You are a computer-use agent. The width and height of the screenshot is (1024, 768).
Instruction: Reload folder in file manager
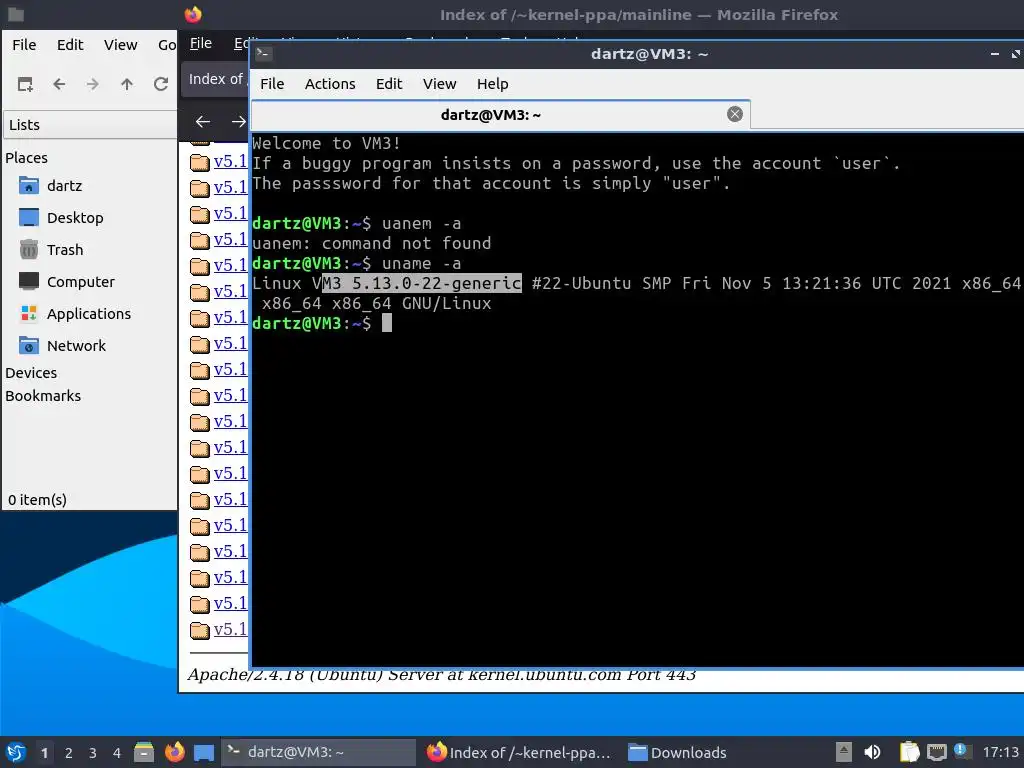point(161,84)
